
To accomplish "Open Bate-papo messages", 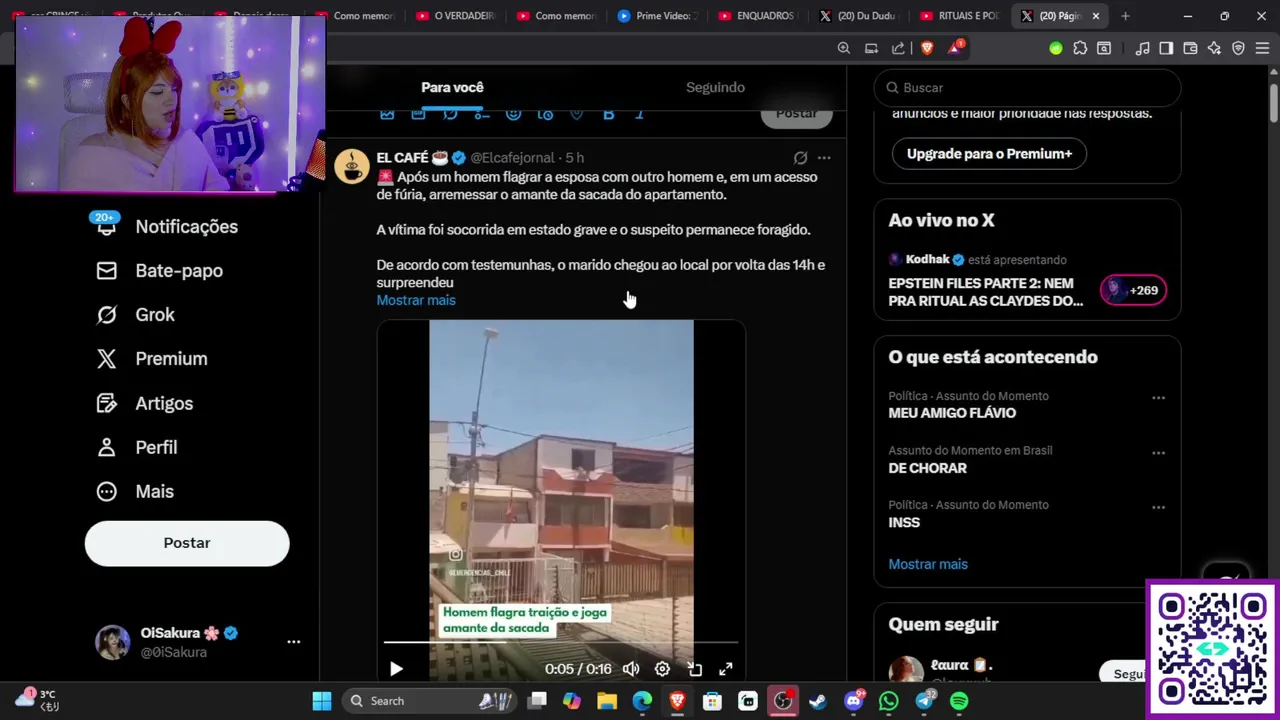I will point(159,270).
